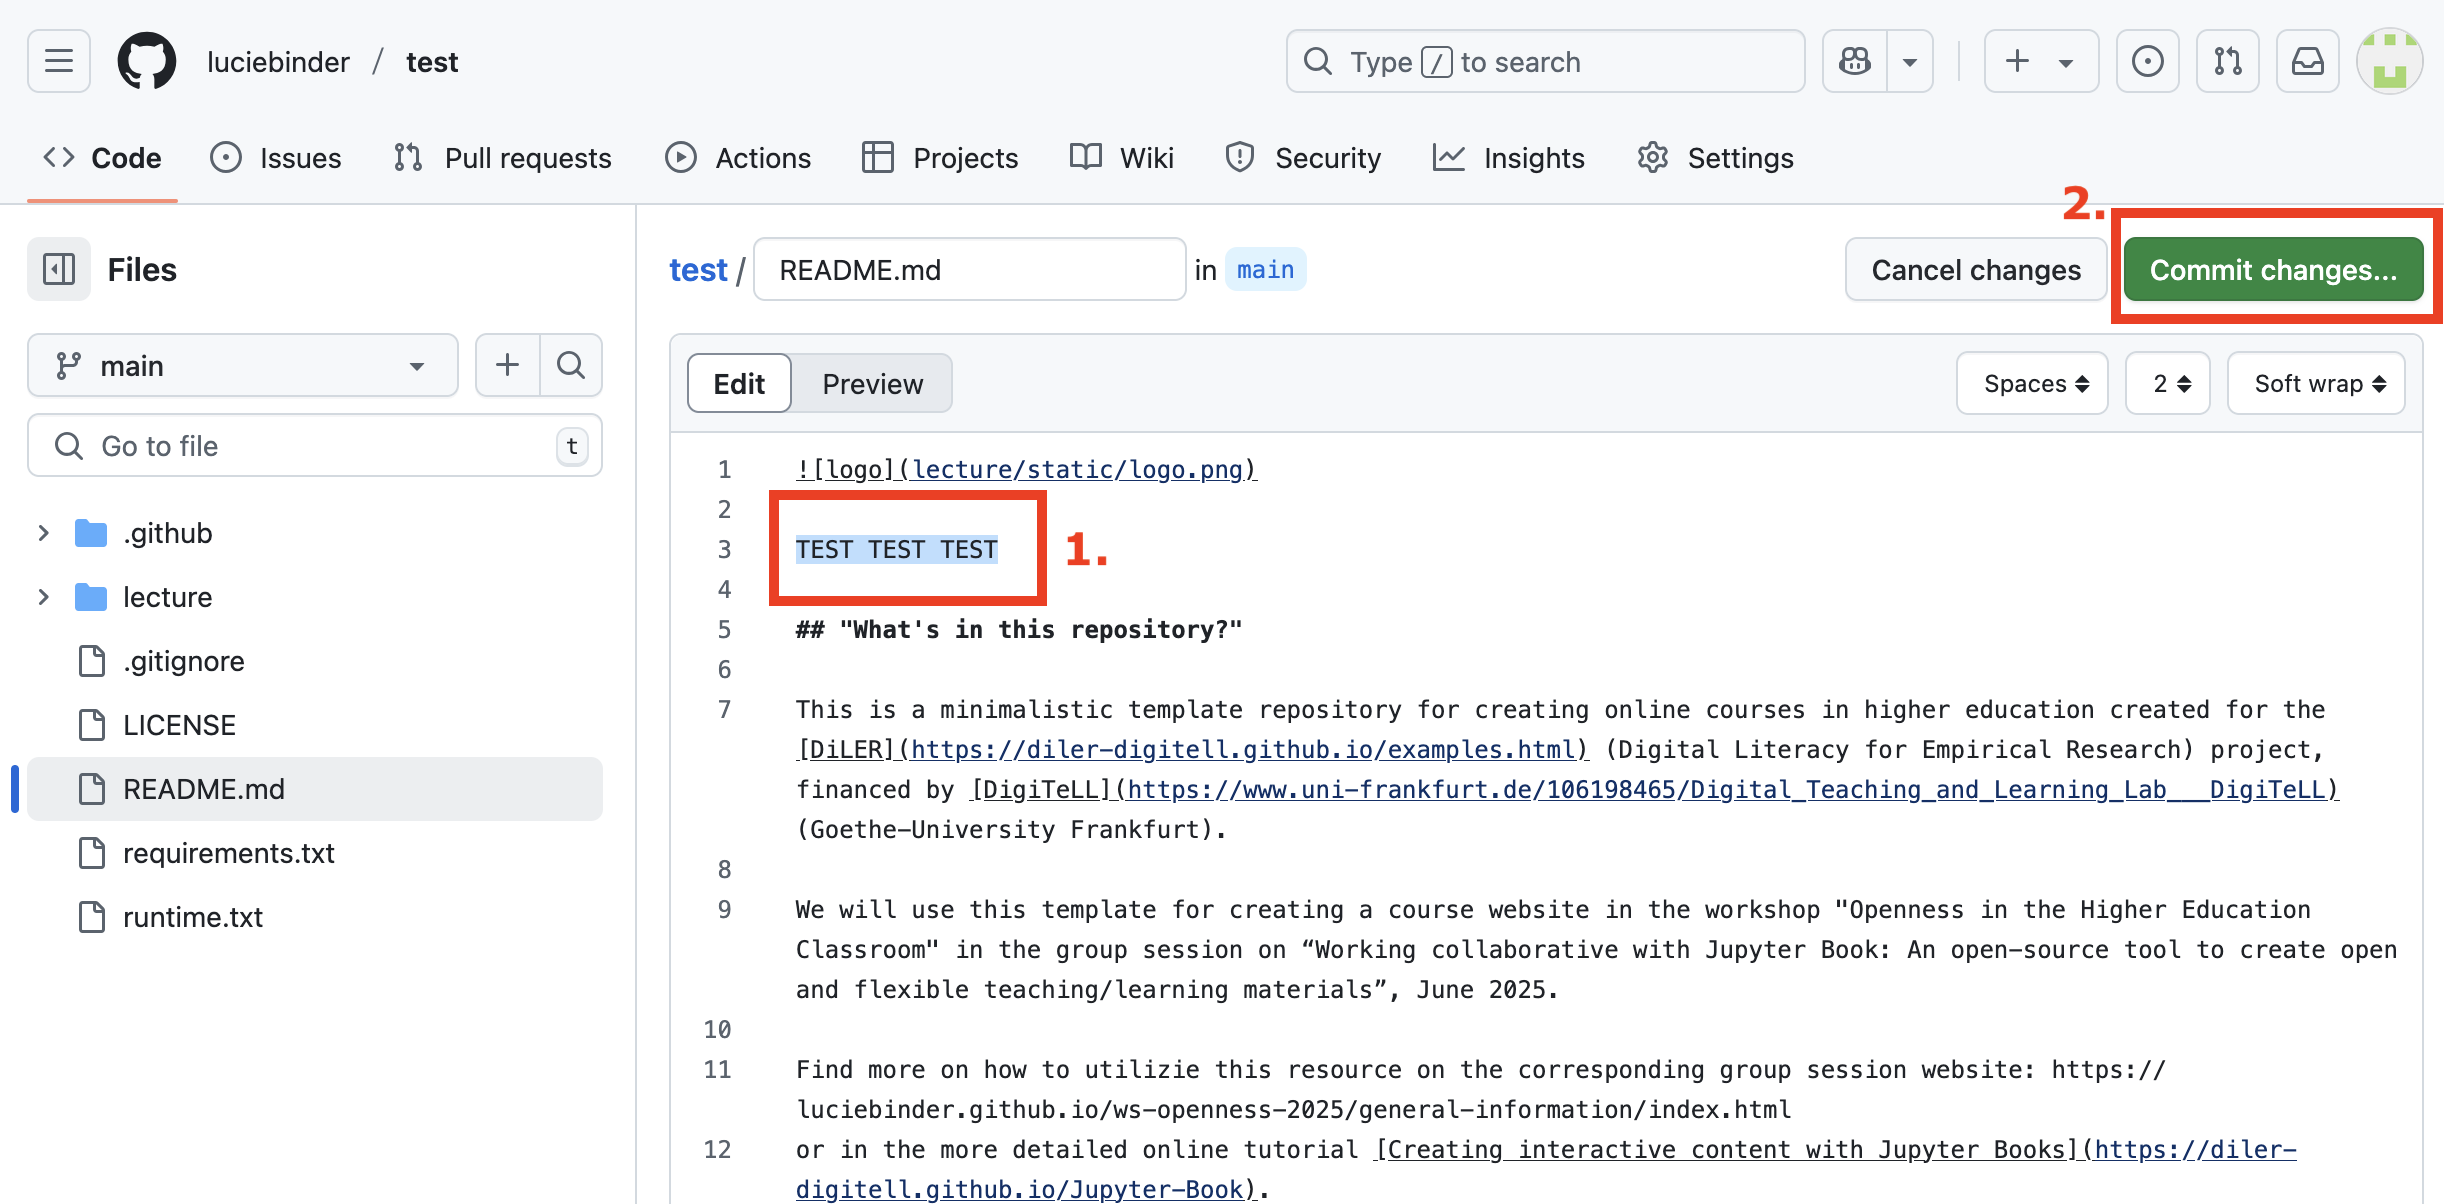
Task: Collapse the Files side panel
Action: [x=58, y=269]
